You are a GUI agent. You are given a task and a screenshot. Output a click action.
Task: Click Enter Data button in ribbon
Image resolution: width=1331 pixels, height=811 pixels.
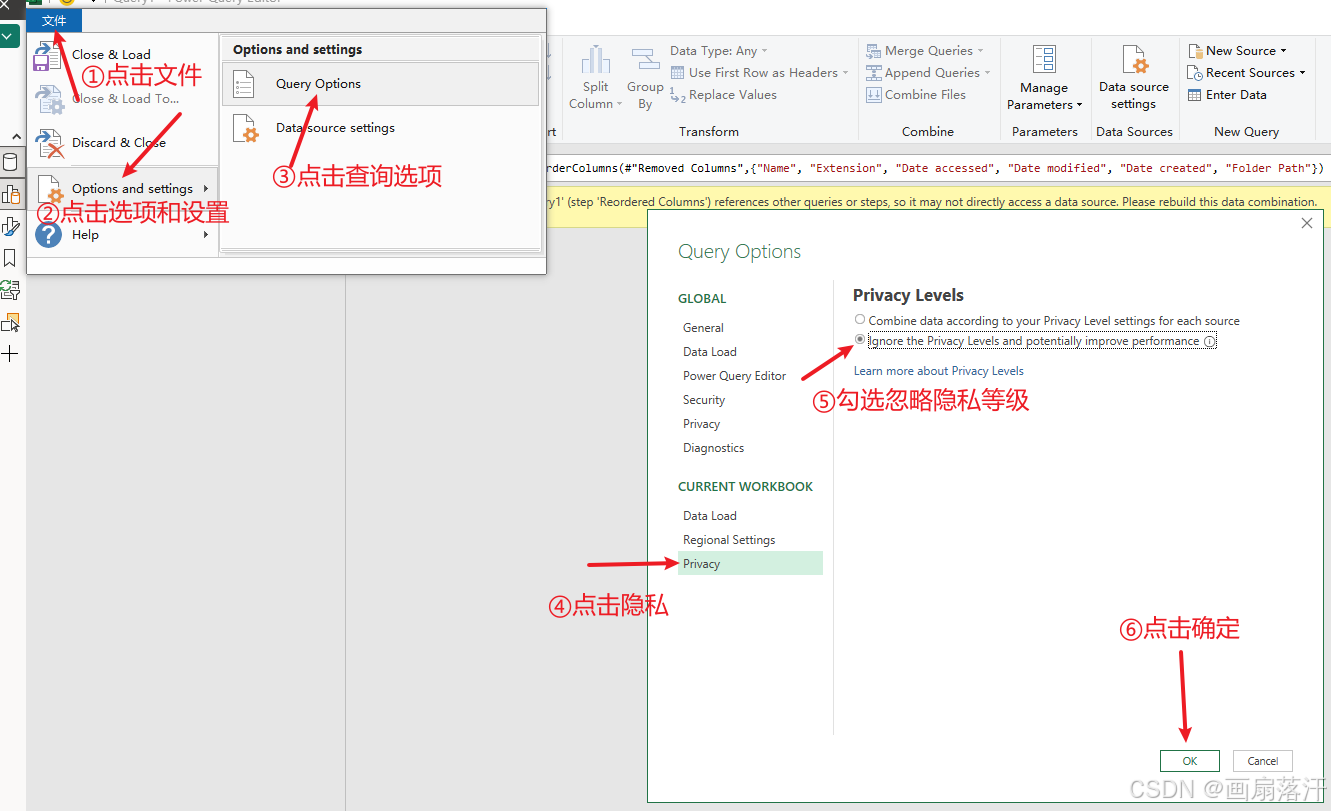click(1228, 95)
